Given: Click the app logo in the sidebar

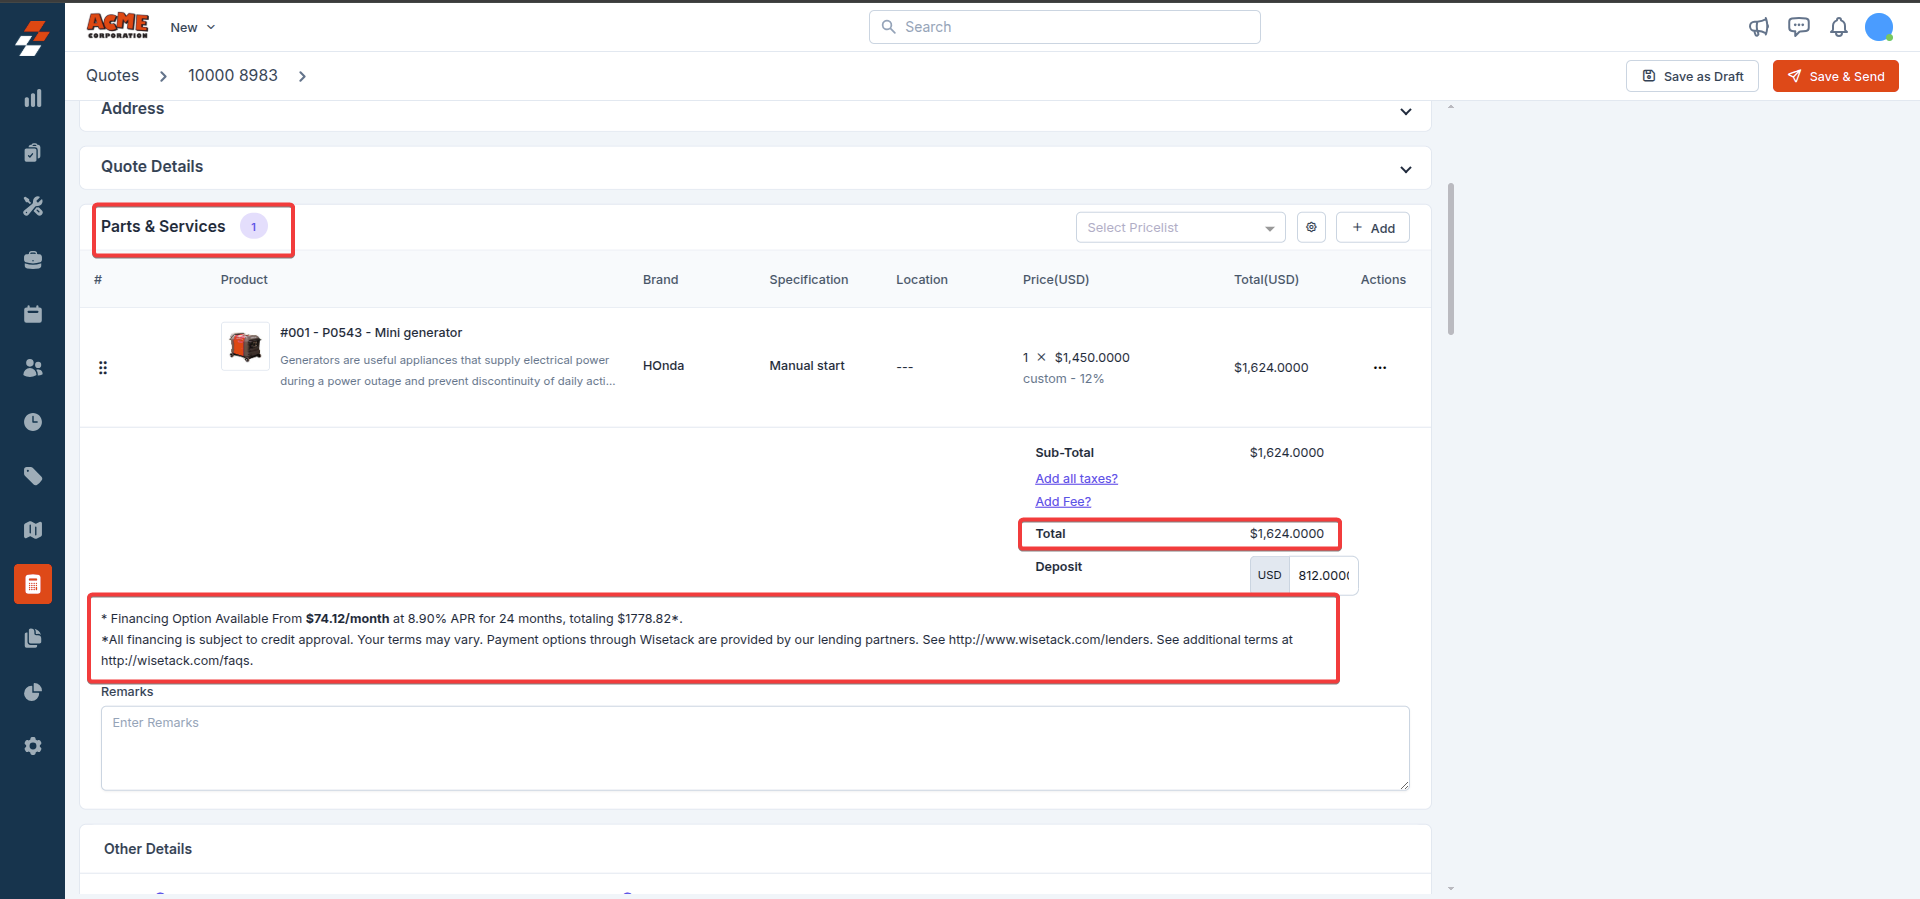Looking at the screenshot, I should tap(33, 38).
